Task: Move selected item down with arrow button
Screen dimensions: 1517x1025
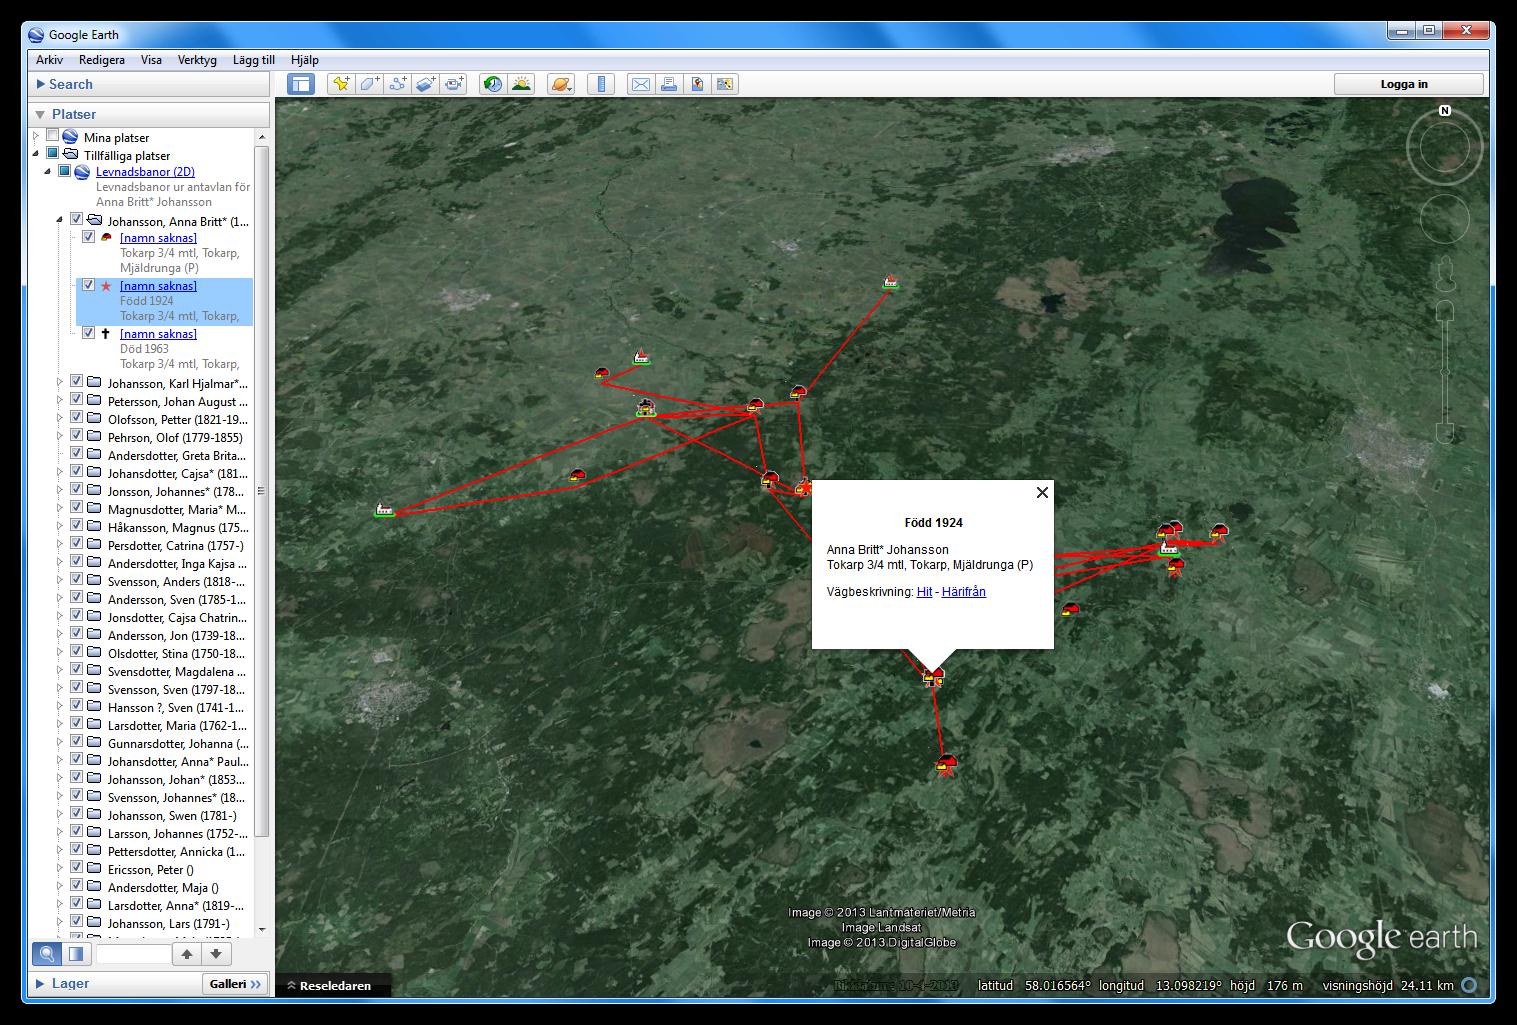Action: point(216,953)
